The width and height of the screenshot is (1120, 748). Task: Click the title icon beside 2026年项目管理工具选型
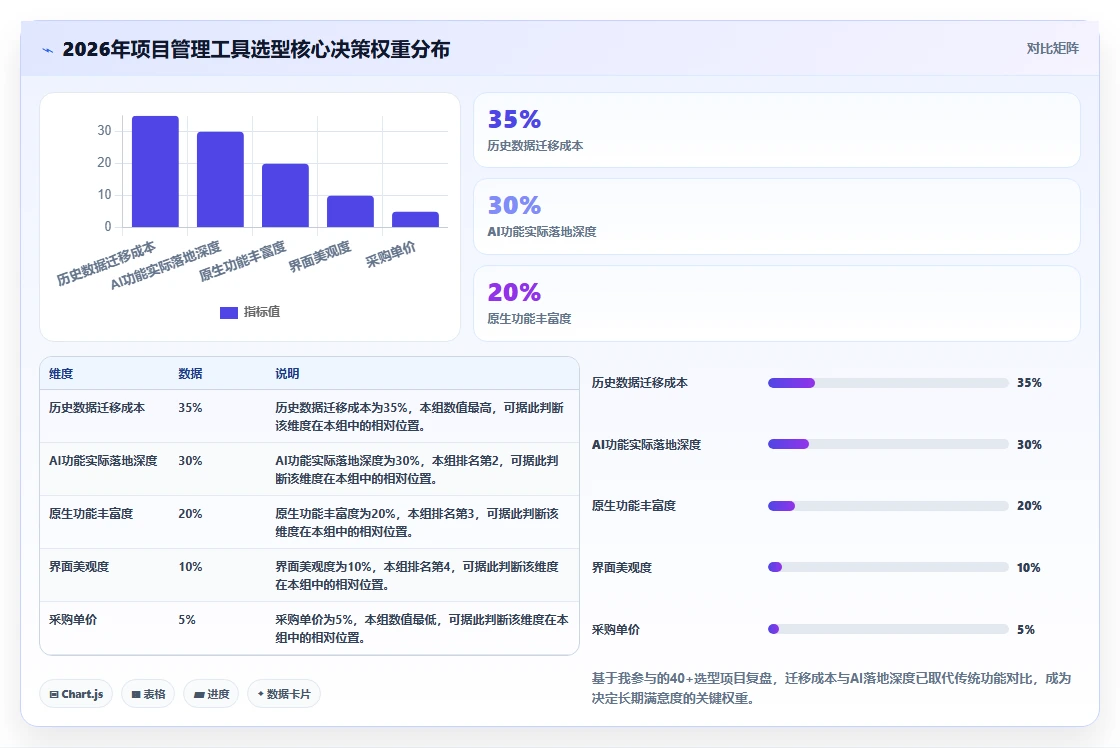click(x=48, y=50)
